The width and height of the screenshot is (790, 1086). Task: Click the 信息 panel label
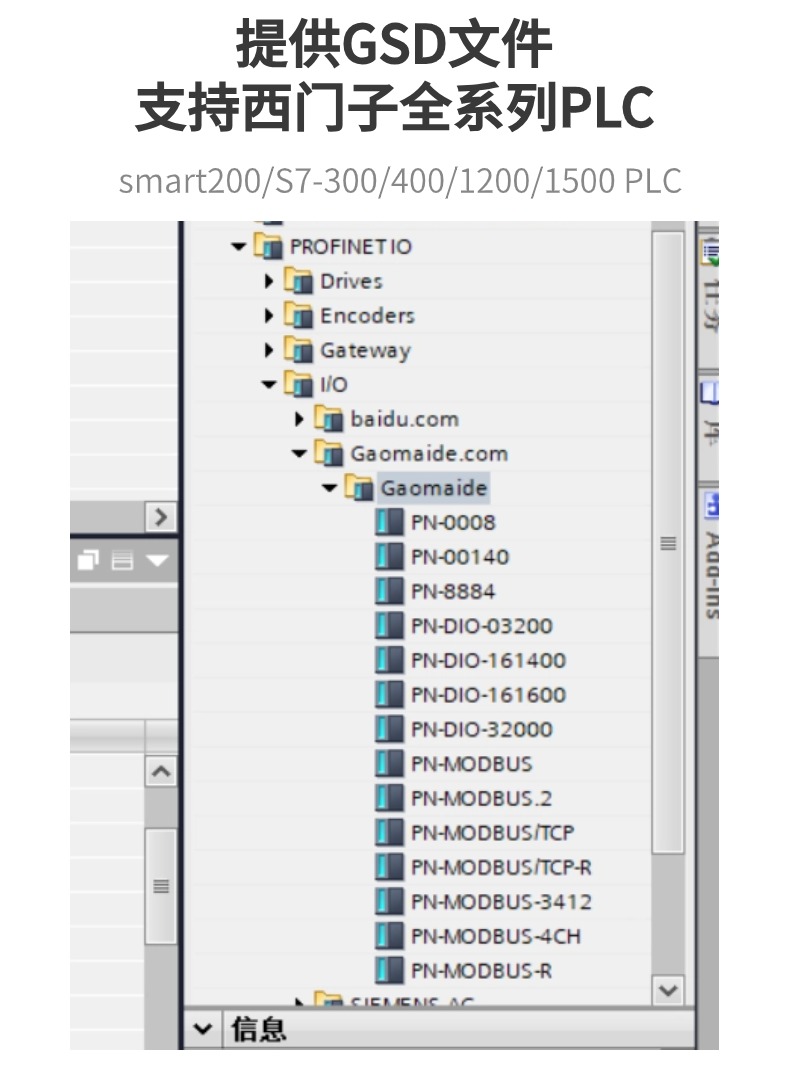[258, 1029]
